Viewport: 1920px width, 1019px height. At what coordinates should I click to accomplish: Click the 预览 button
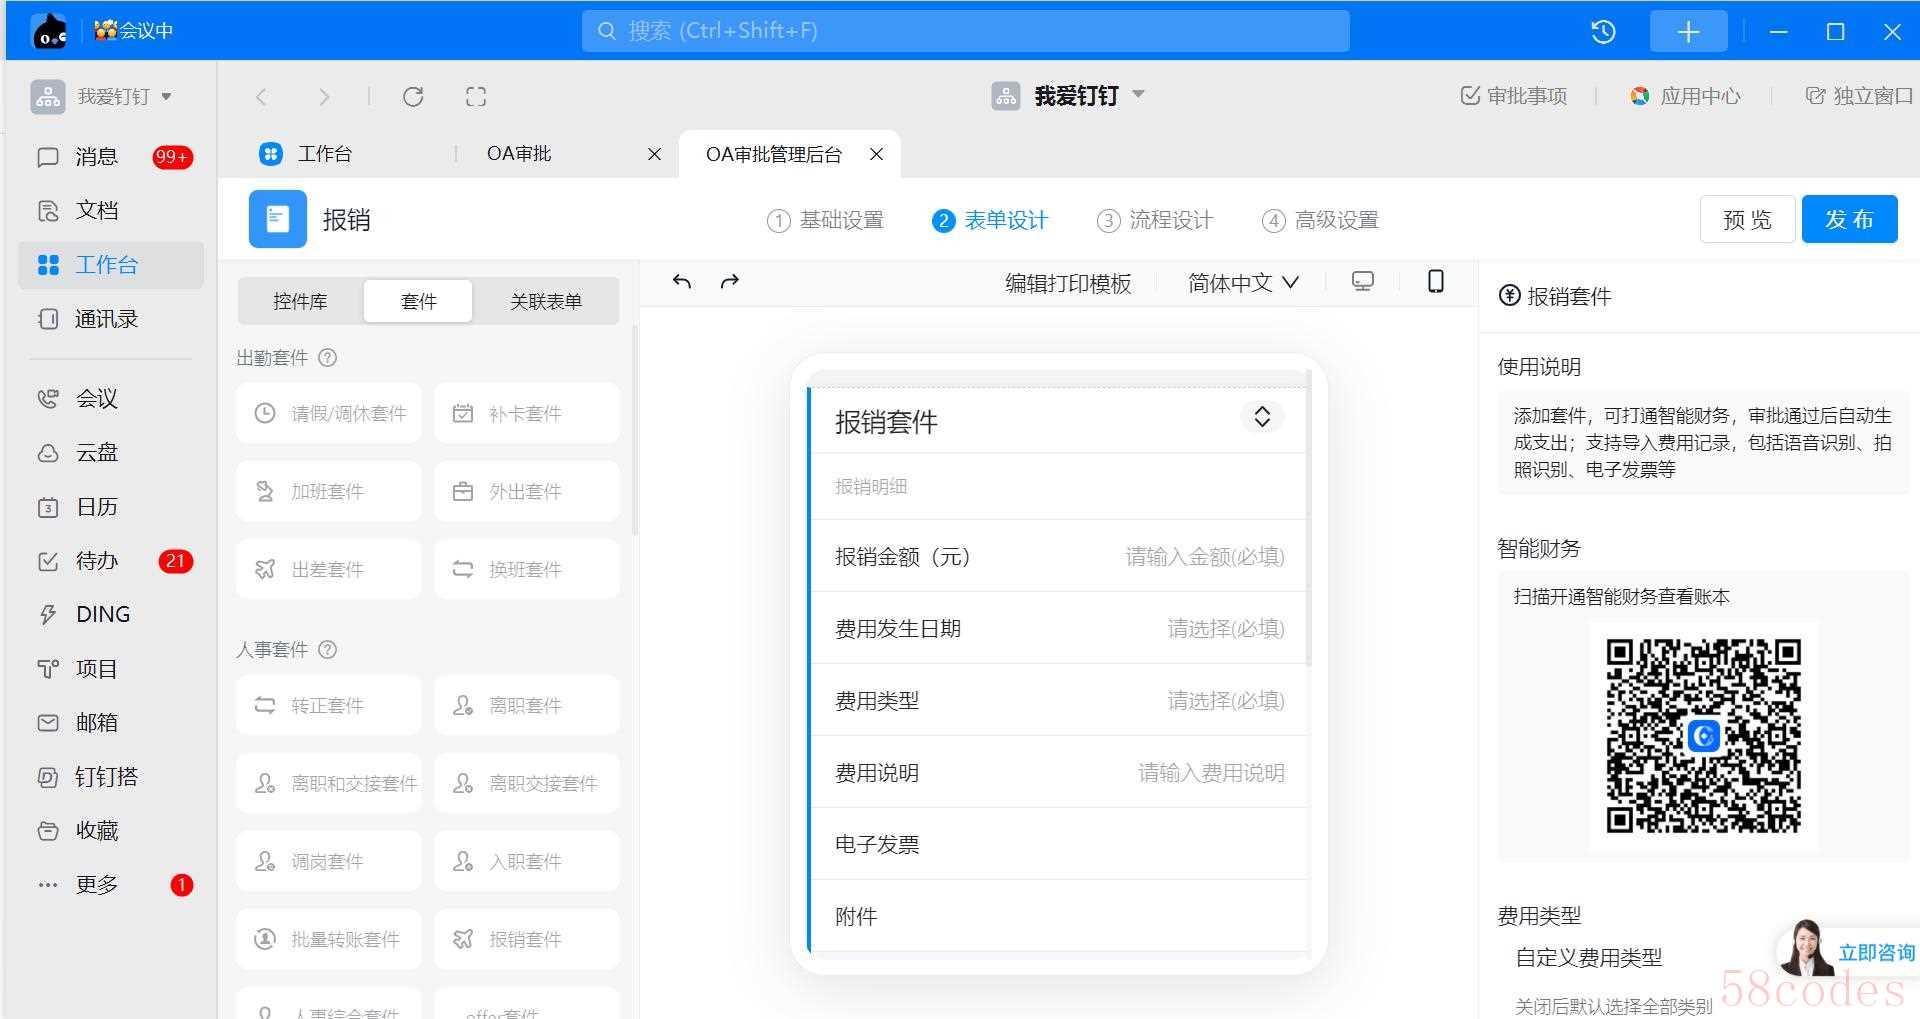[1747, 219]
